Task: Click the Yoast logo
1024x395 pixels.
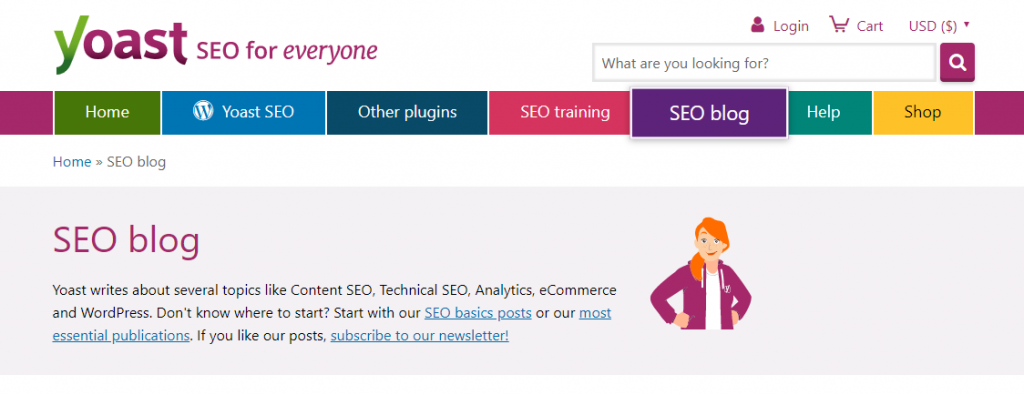Action: 121,44
